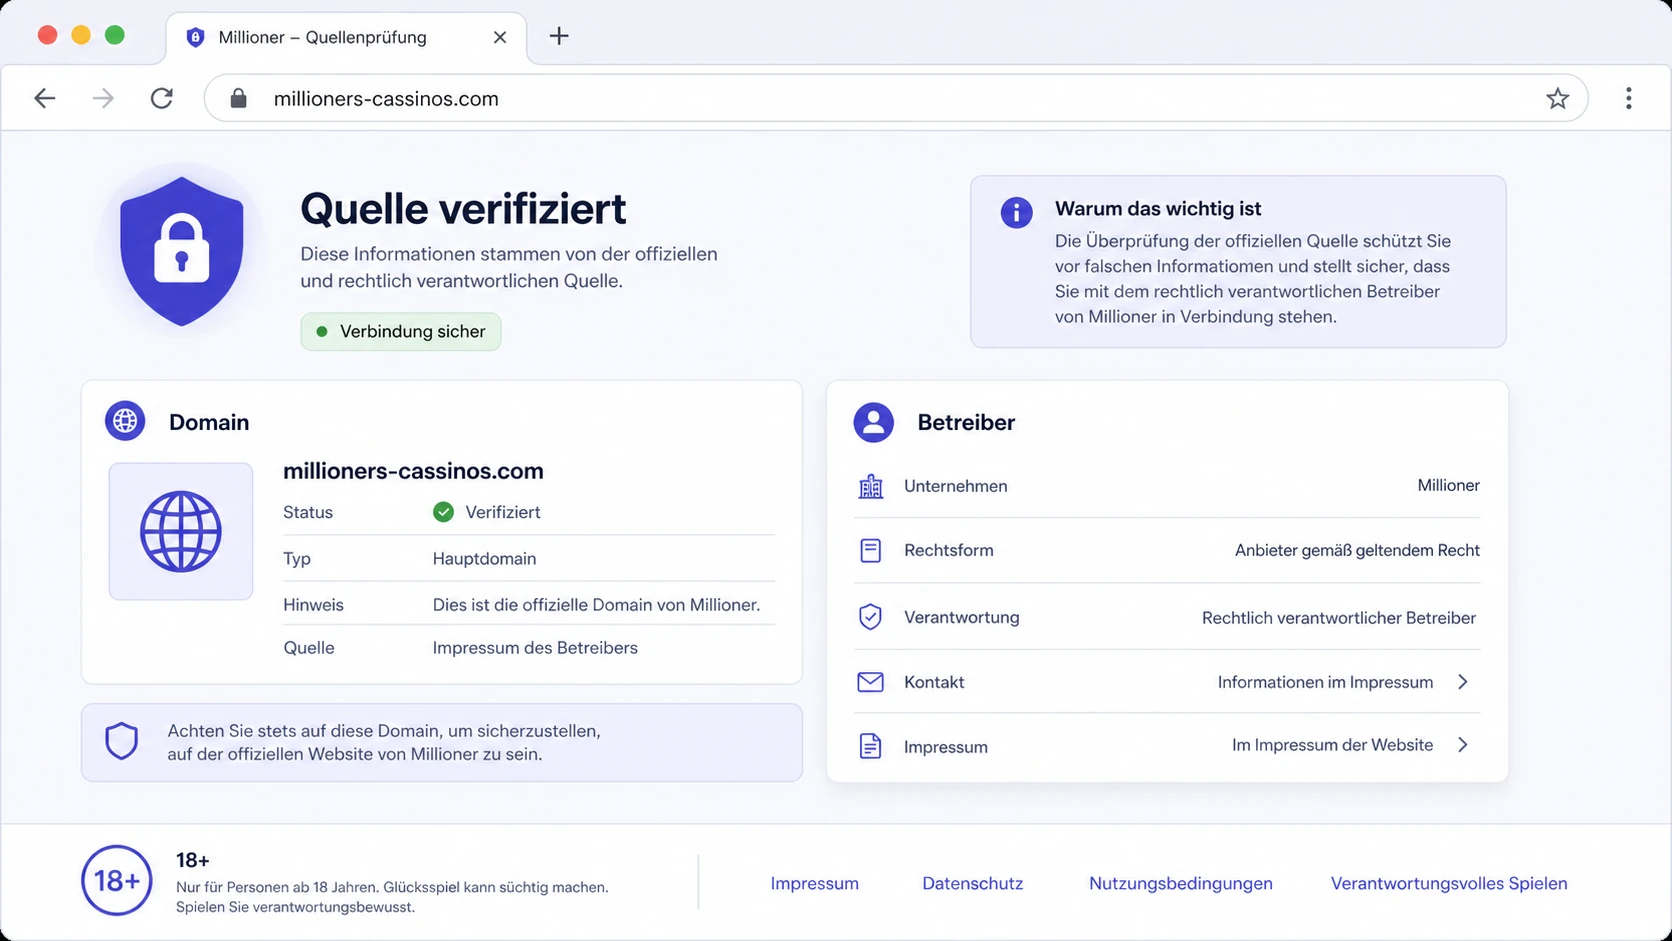Click the document icon next to Rechtsform
This screenshot has width=1672, height=941.
click(x=871, y=550)
